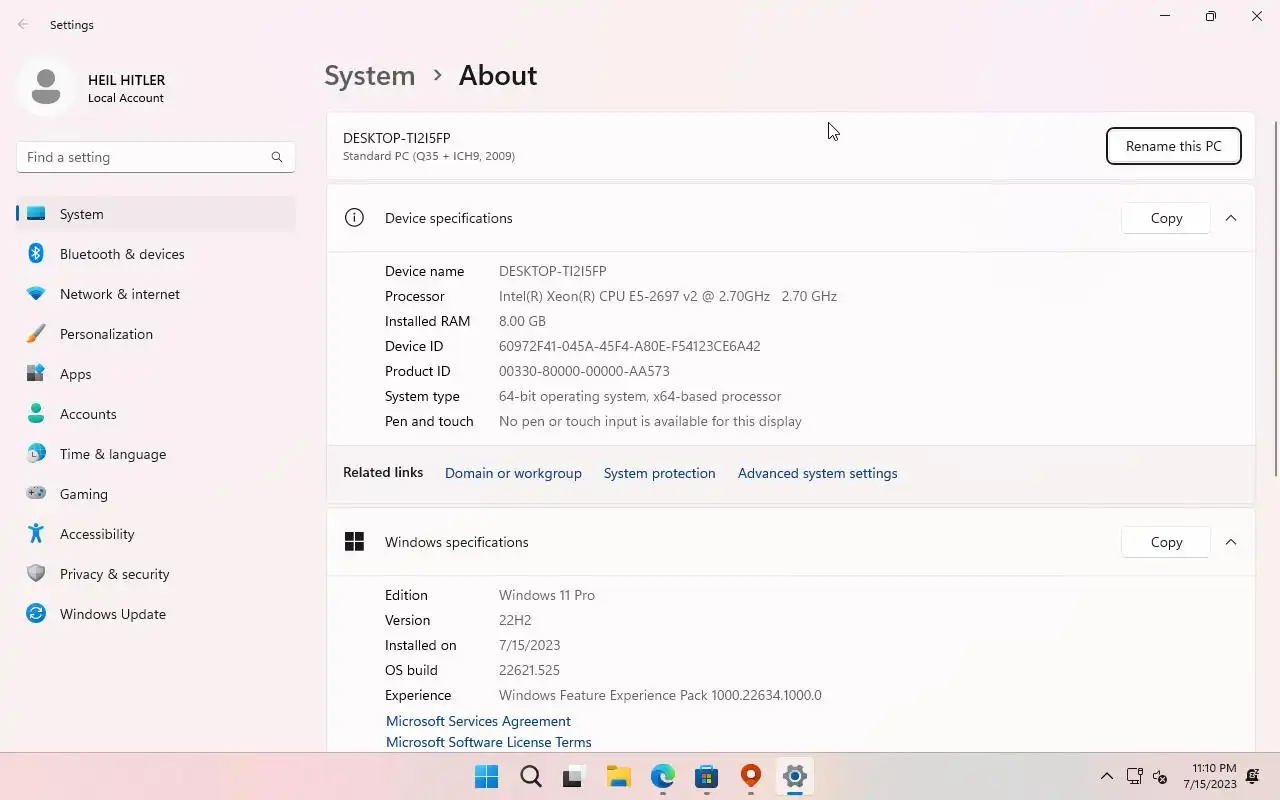Open Advanced system settings
Screen dimensions: 1280x800
[818, 473]
